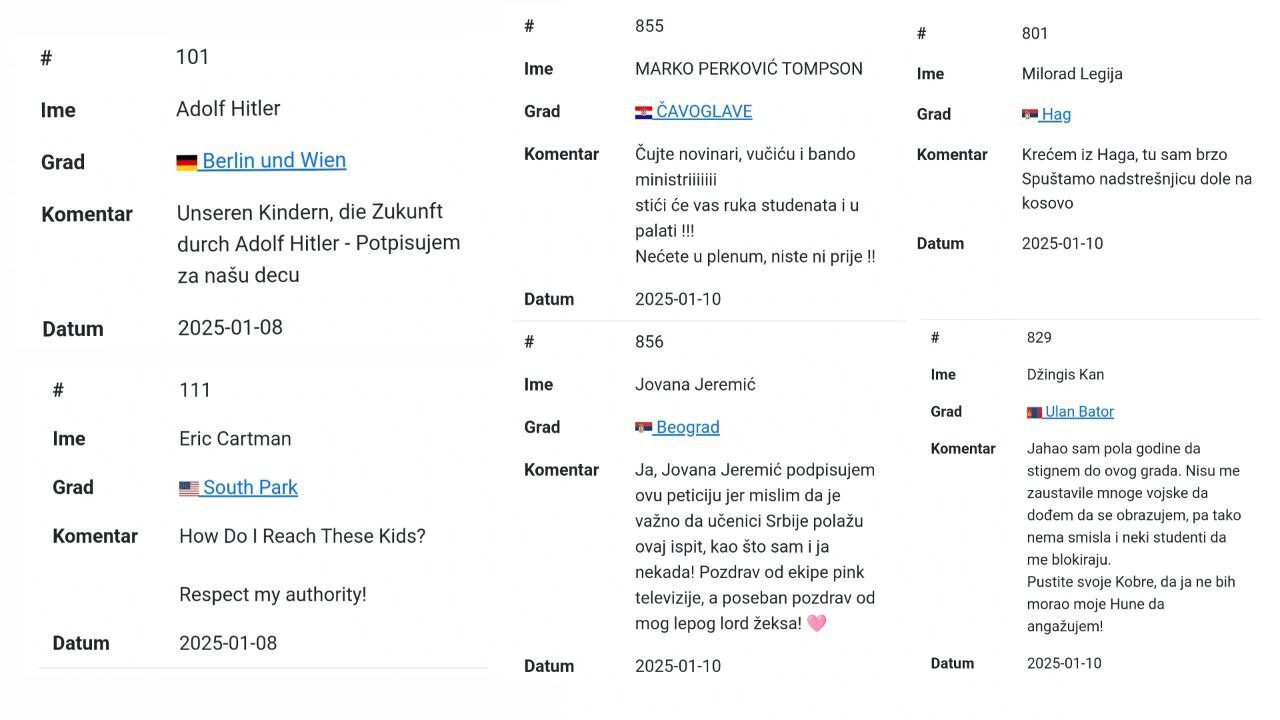Click entry number 855
The image size is (1280, 720).
pyautogui.click(x=649, y=26)
